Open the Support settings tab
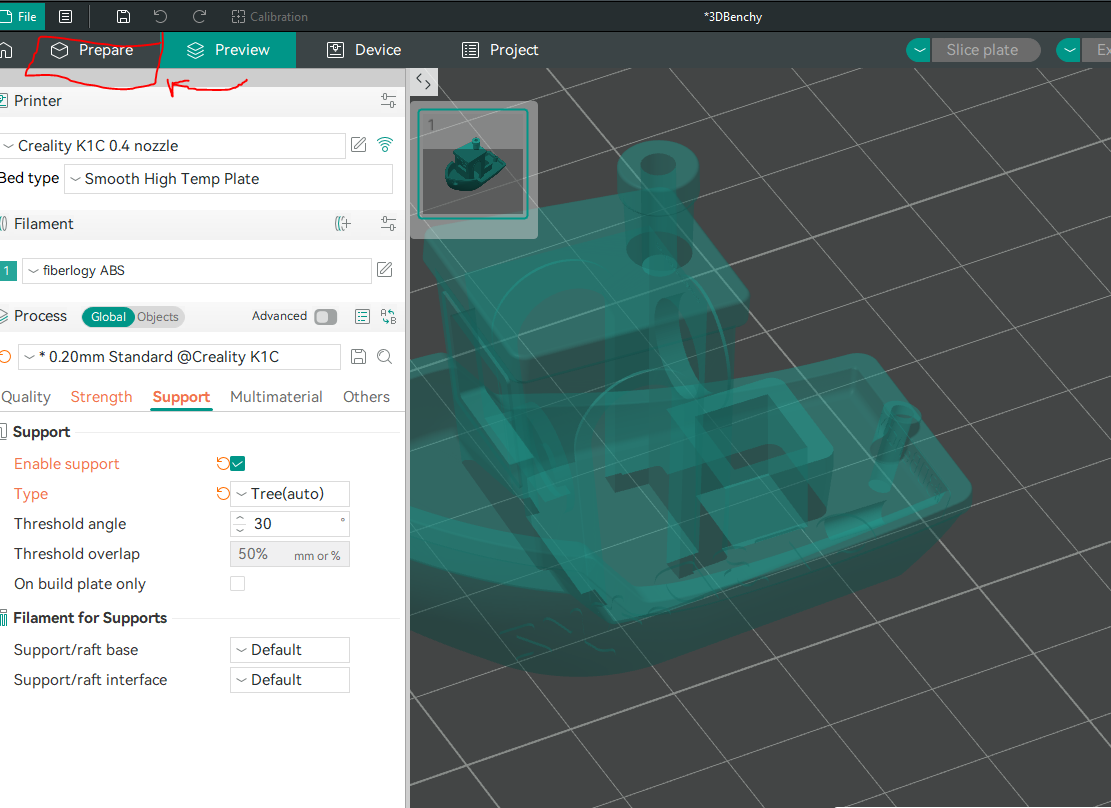The width and height of the screenshot is (1111, 808). (181, 397)
